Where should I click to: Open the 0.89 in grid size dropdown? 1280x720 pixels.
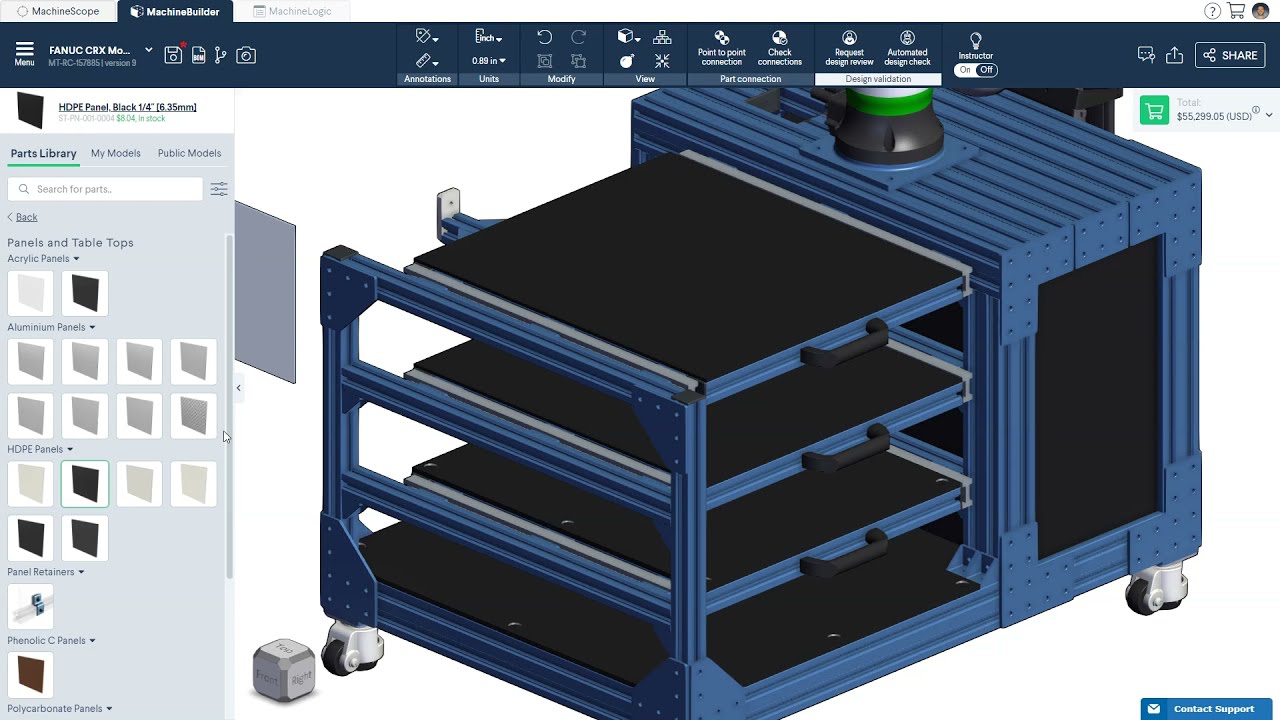click(488, 61)
